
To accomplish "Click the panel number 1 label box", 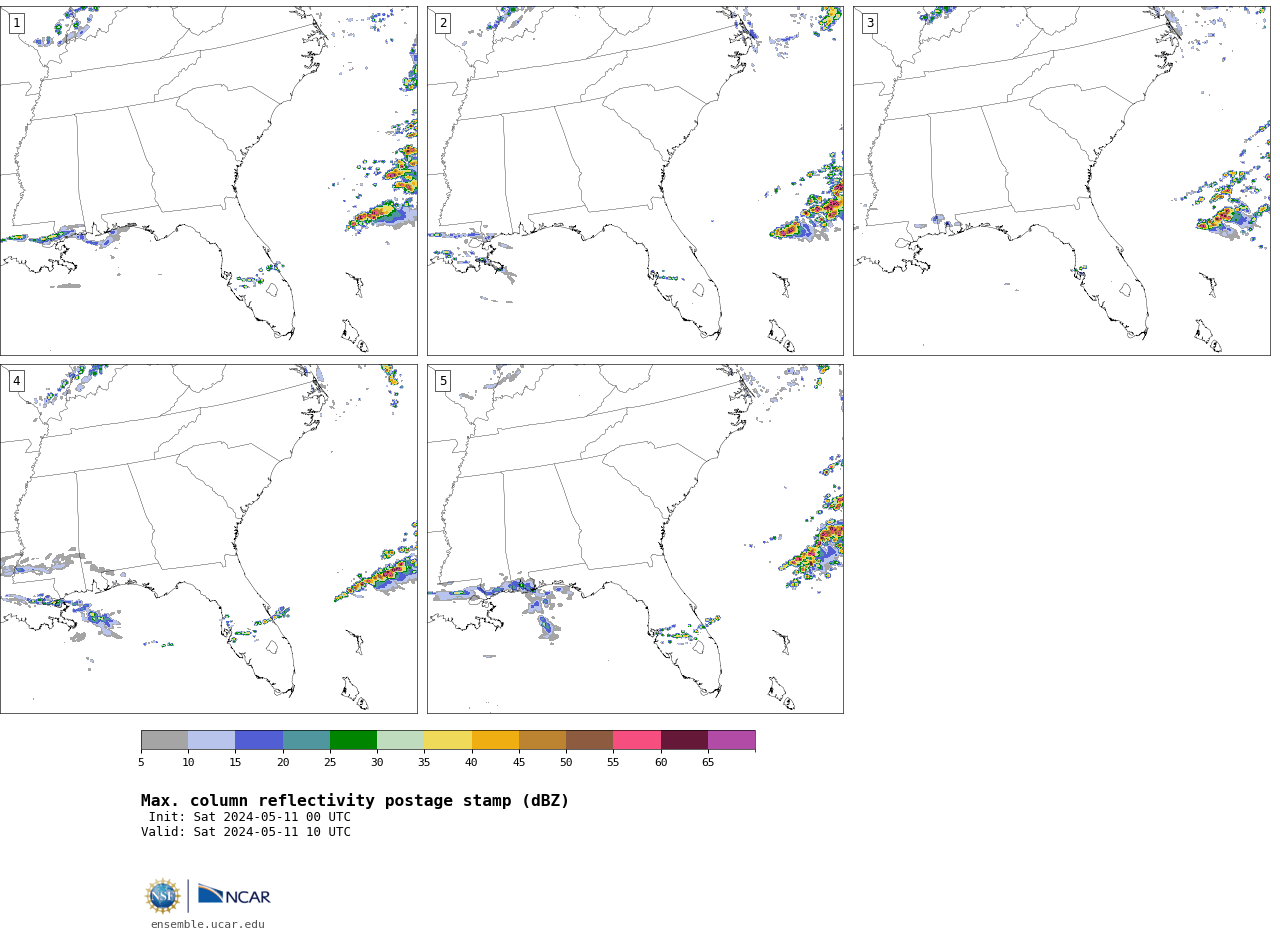I will 16,23.
